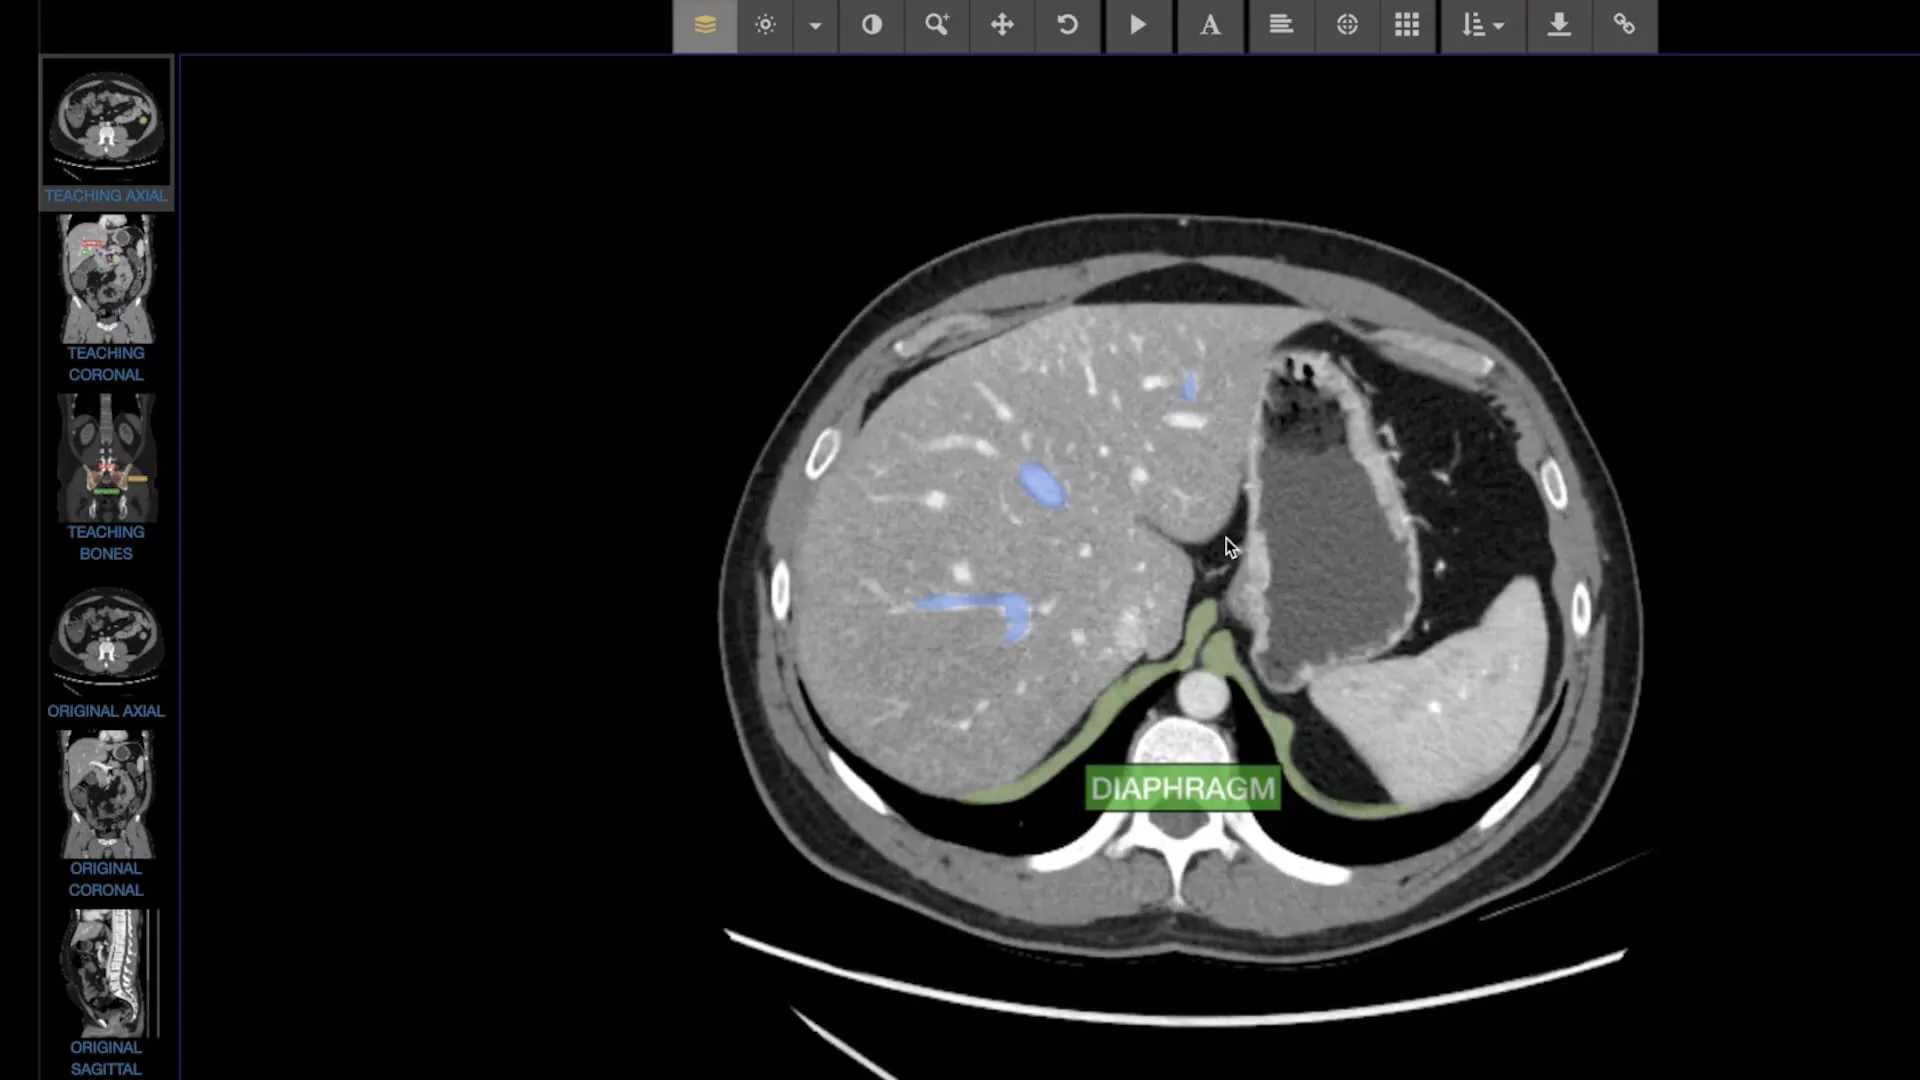Screen dimensions: 1920x1080
Task: Open the grid layout icon
Action: tap(1407, 25)
